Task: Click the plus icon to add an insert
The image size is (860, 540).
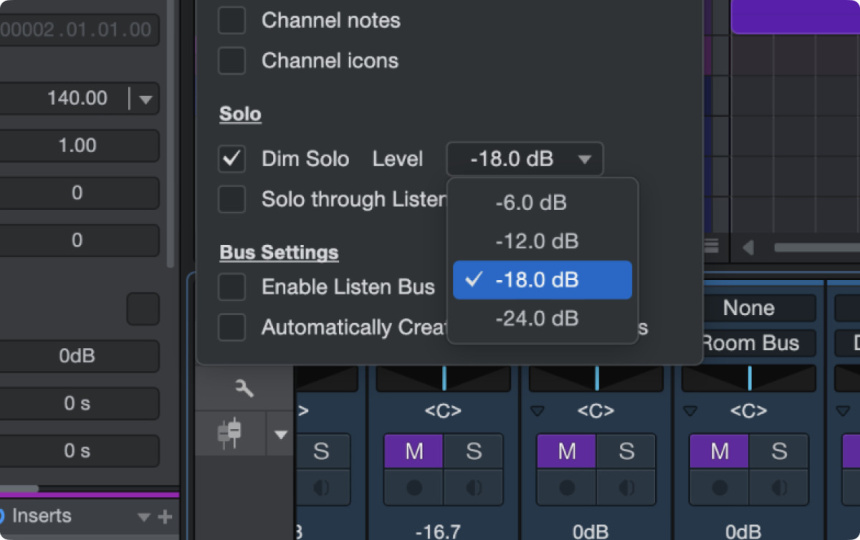Action: coord(165,516)
